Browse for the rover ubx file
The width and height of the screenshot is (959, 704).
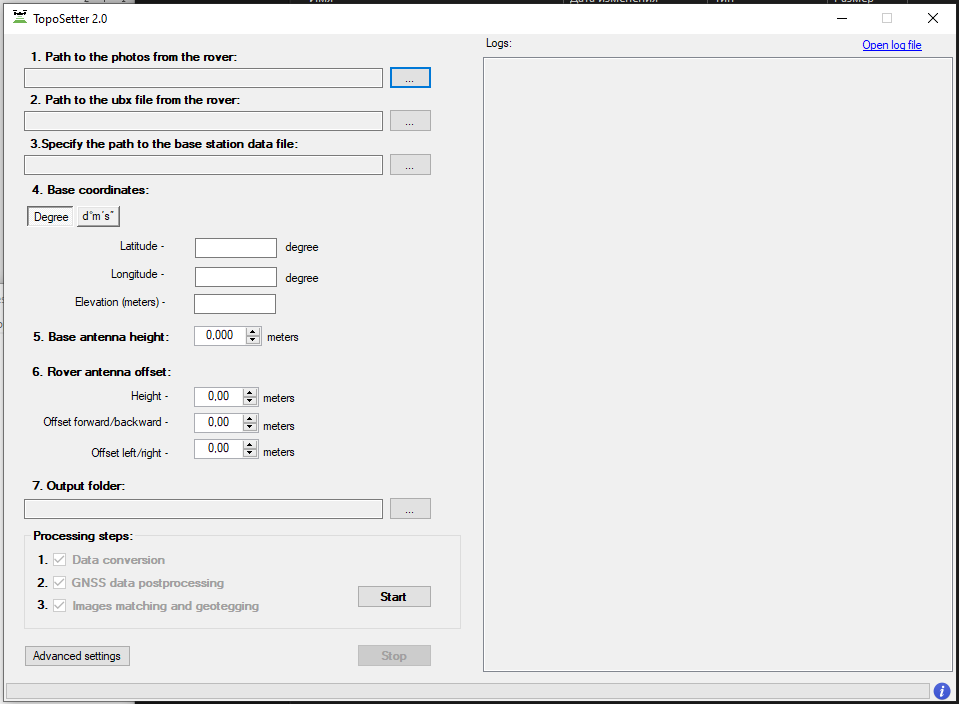410,121
